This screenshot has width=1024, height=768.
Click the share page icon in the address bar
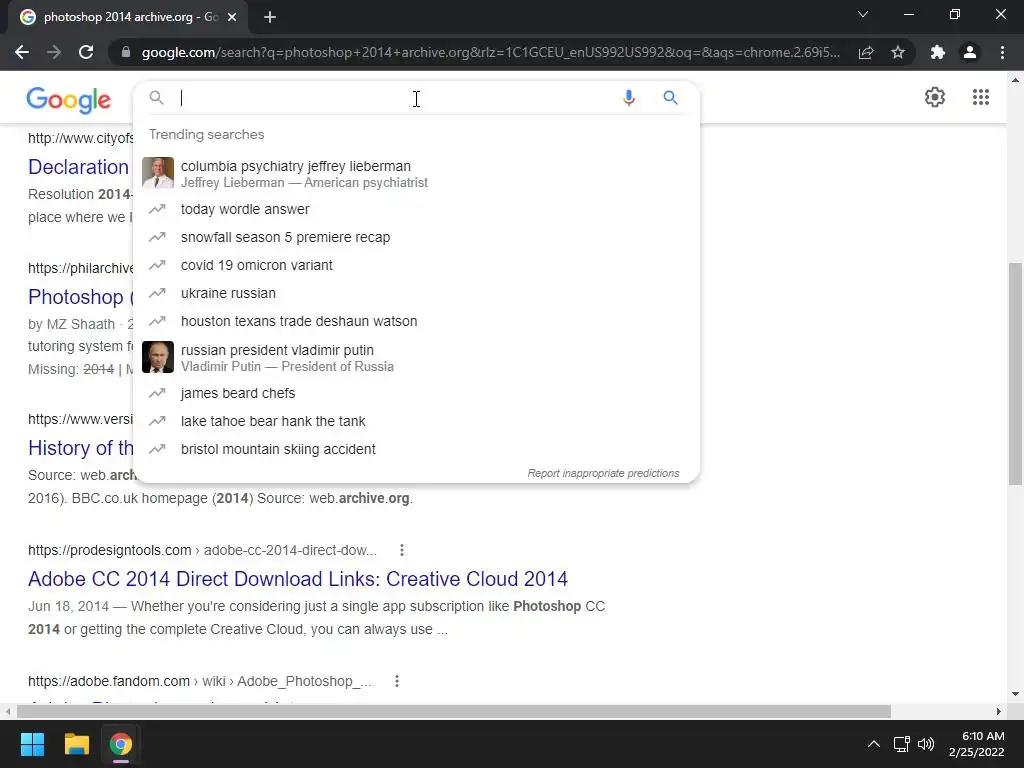(x=866, y=52)
